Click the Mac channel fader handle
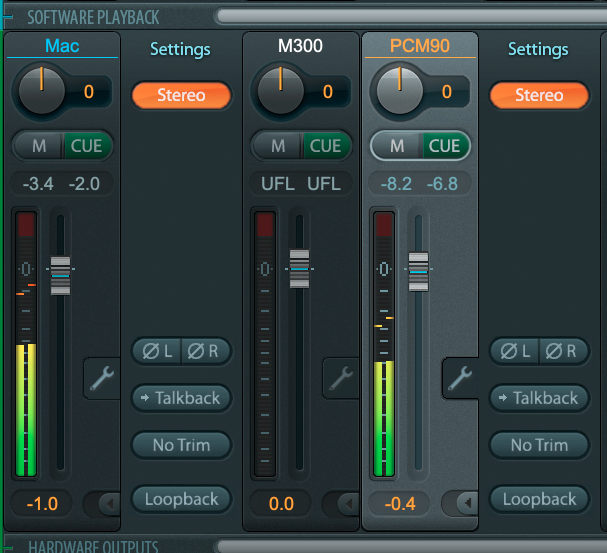This screenshot has width=607, height=553. click(60, 276)
